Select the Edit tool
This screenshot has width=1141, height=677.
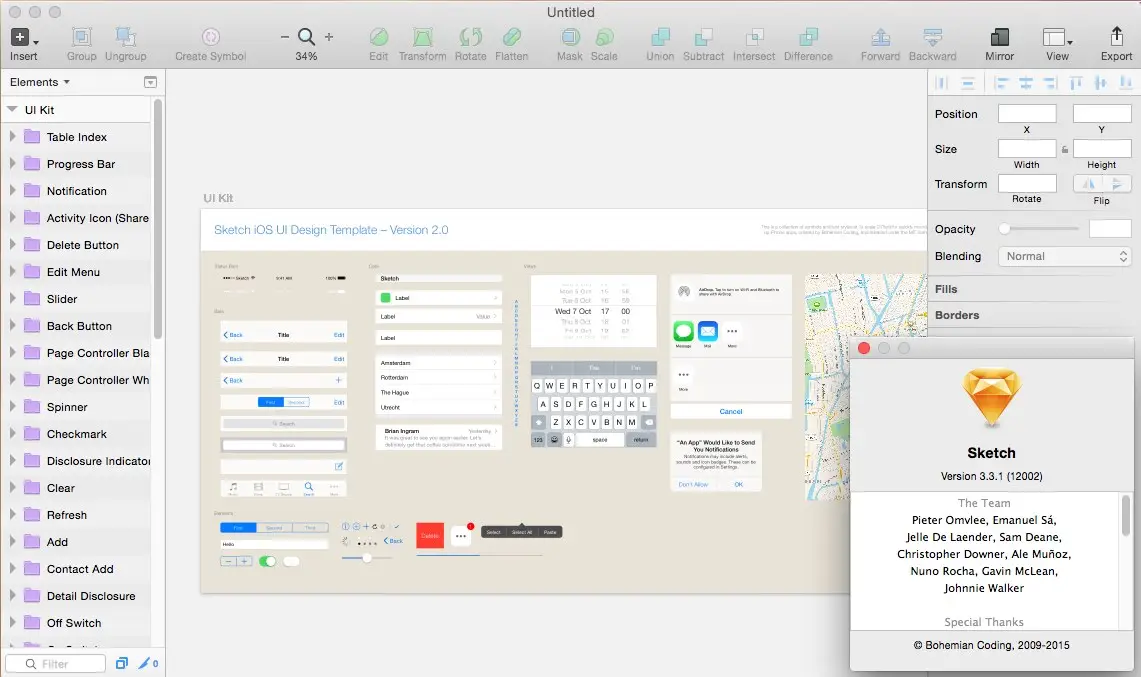[x=378, y=37]
